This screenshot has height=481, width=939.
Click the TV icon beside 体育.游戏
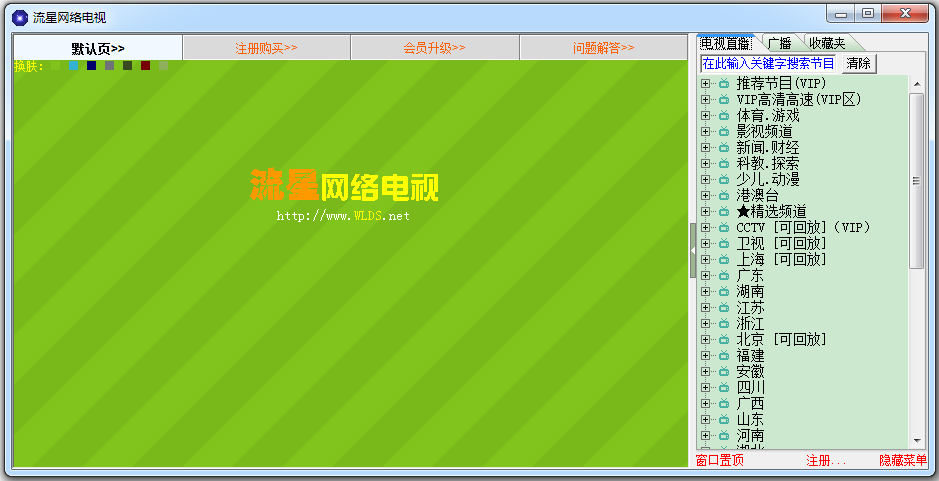pyautogui.click(x=723, y=116)
